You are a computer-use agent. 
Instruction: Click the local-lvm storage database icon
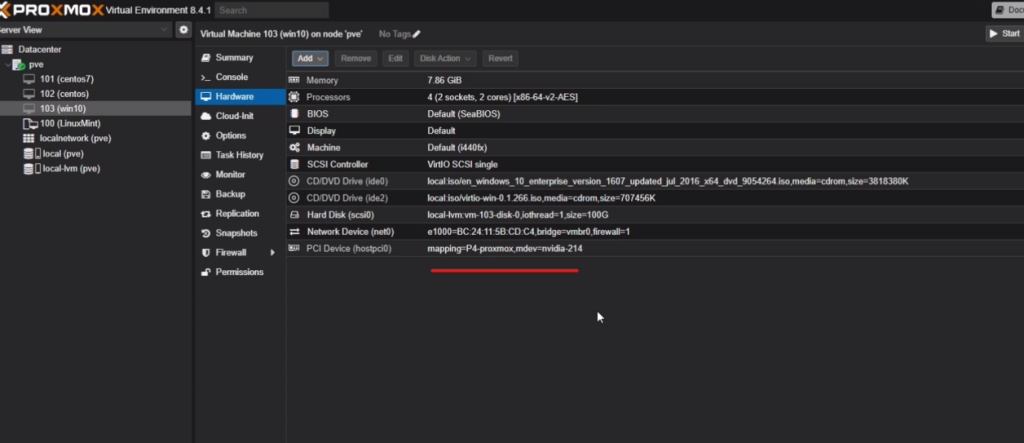[28, 169]
